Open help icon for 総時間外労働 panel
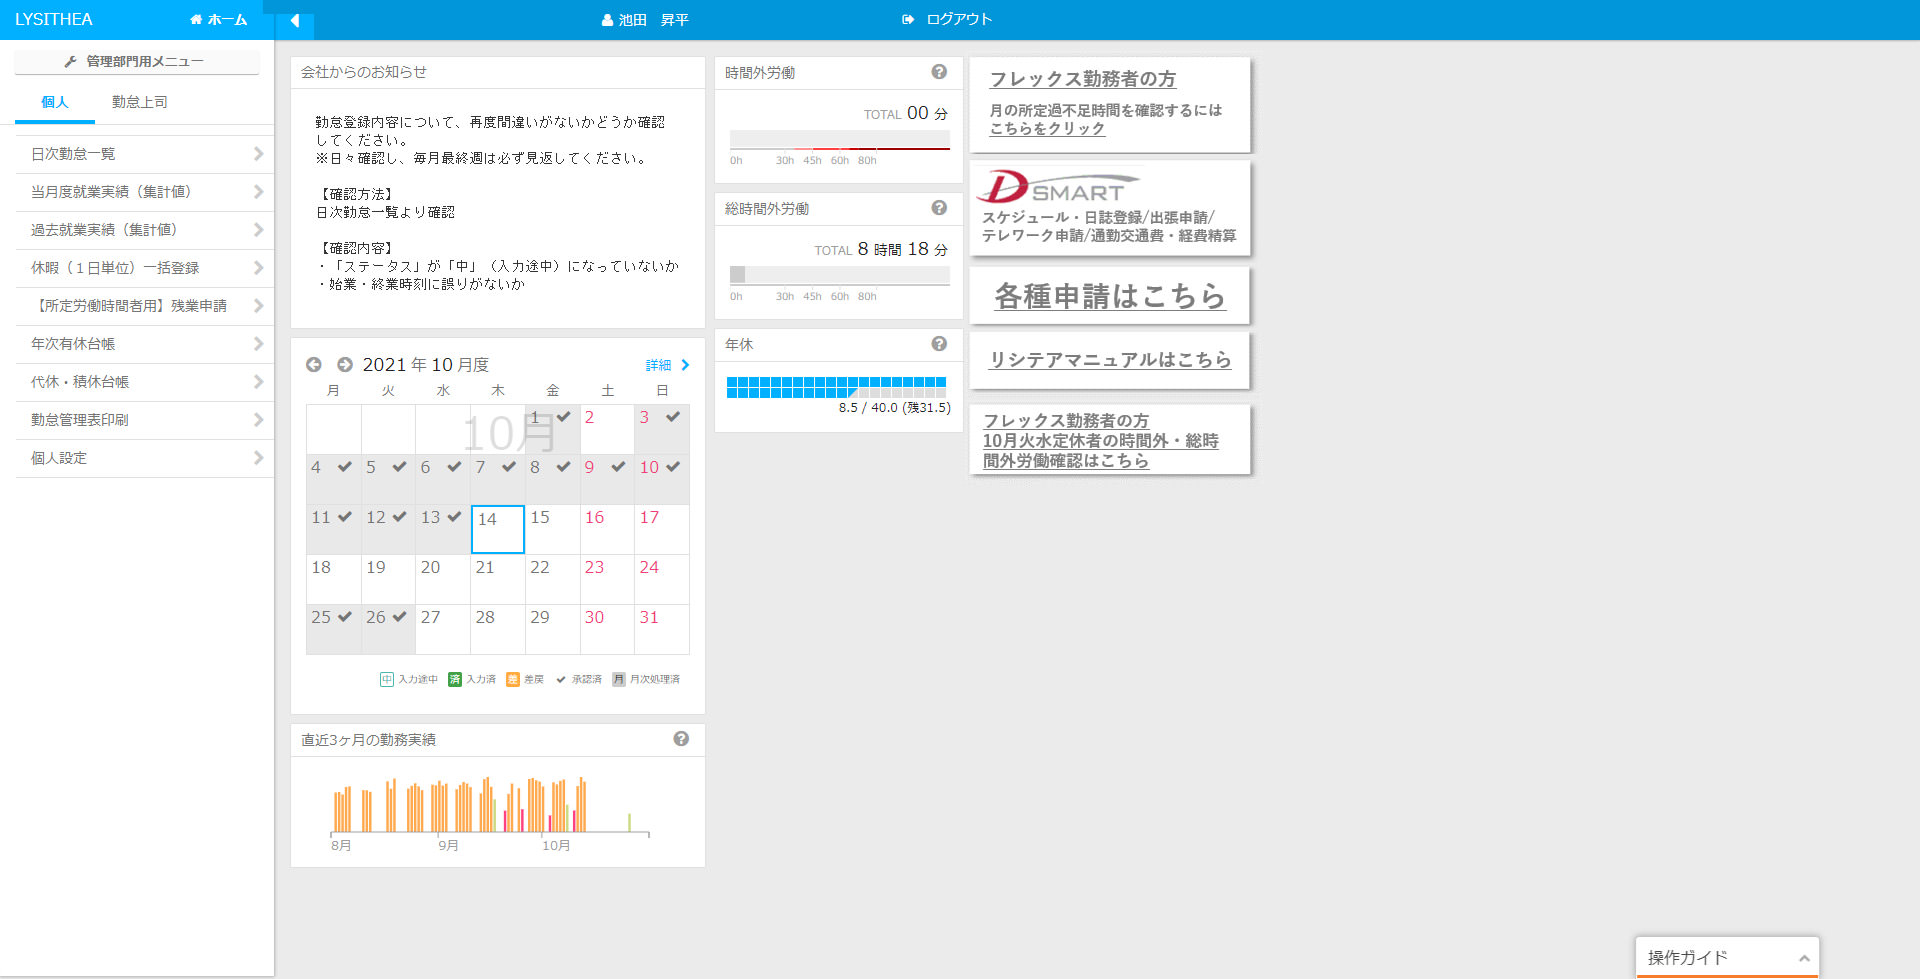This screenshot has width=1920, height=979. tap(939, 208)
